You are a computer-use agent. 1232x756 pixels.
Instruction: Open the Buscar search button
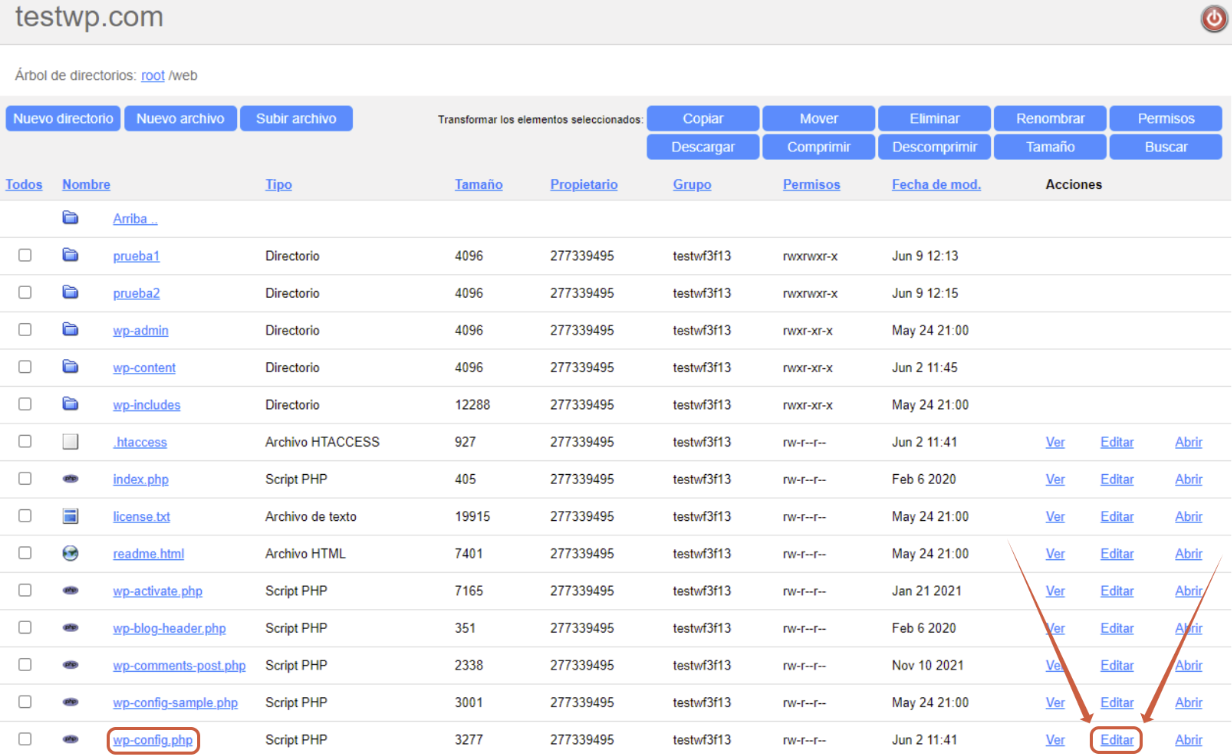coord(1166,147)
